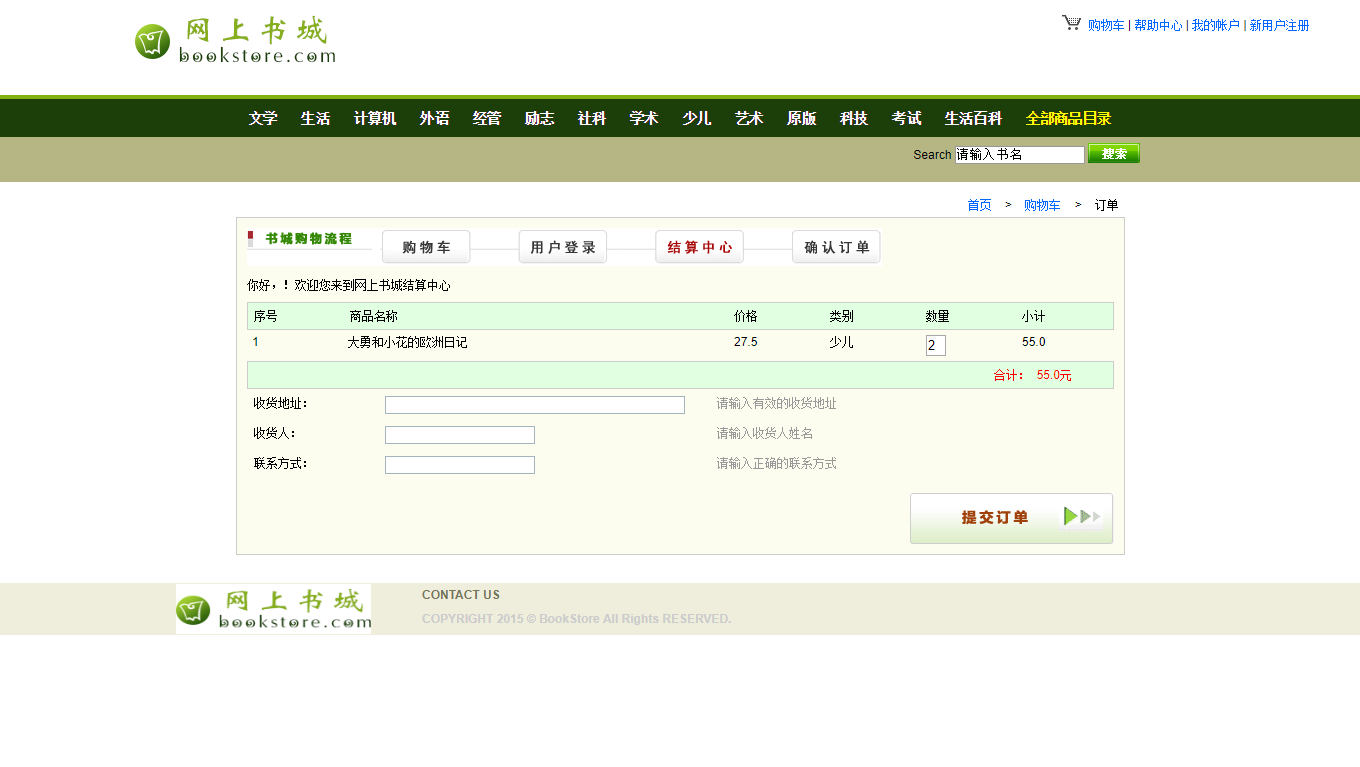Image resolution: width=1360 pixels, height=767 pixels.
Task: Select the 外语 category
Action: point(434,118)
